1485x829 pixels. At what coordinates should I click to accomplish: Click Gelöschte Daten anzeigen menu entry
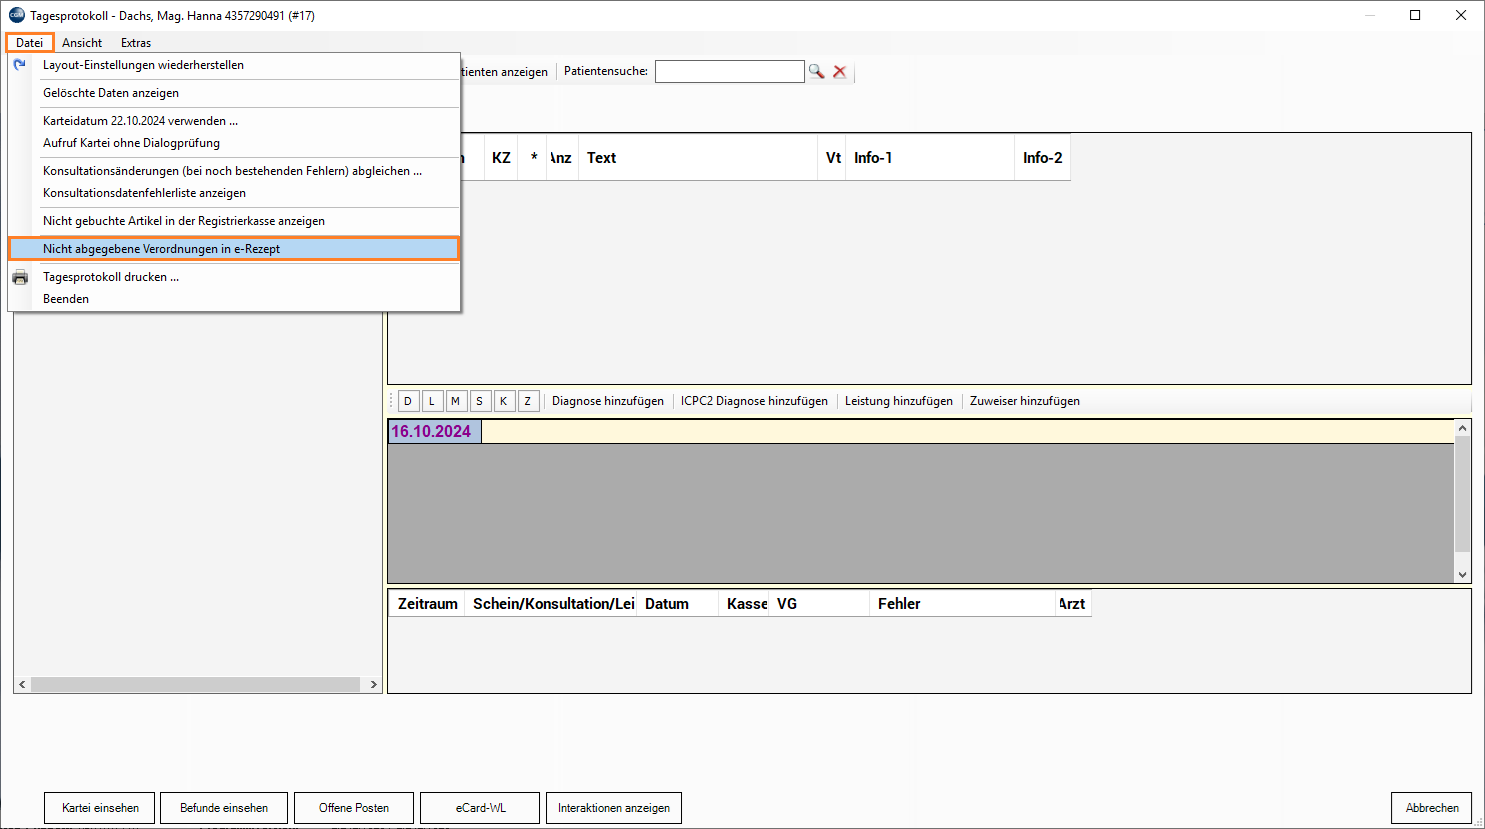(x=111, y=93)
